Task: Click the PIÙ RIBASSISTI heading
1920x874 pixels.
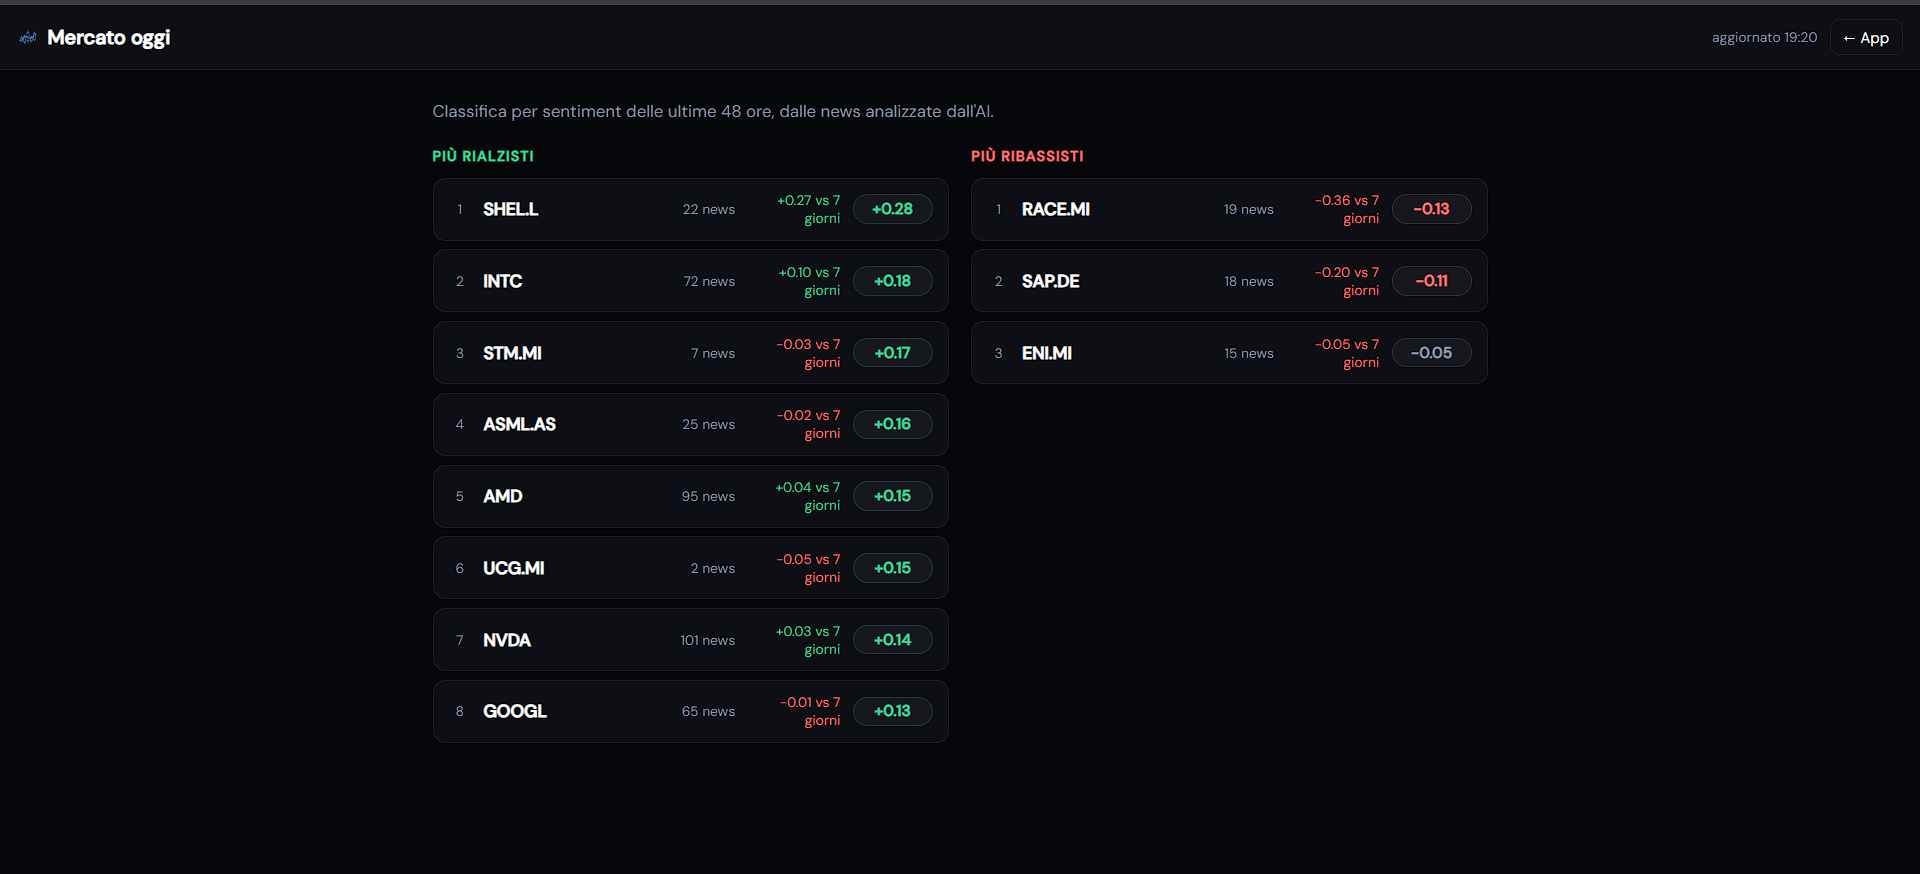Action: [x=1027, y=156]
